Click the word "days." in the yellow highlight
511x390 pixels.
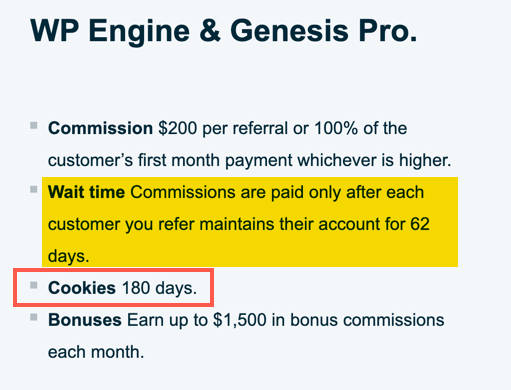point(69,256)
